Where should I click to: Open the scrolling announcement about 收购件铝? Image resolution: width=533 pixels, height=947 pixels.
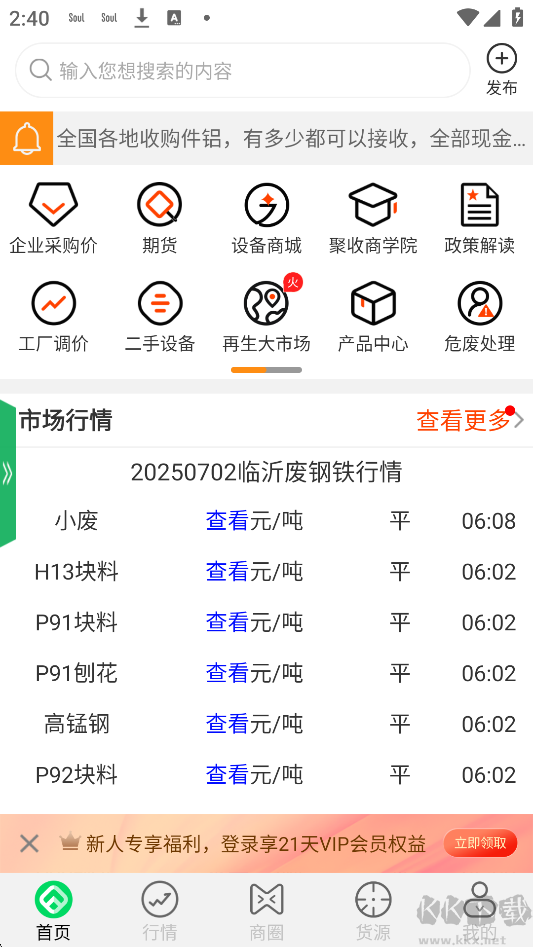(x=291, y=138)
